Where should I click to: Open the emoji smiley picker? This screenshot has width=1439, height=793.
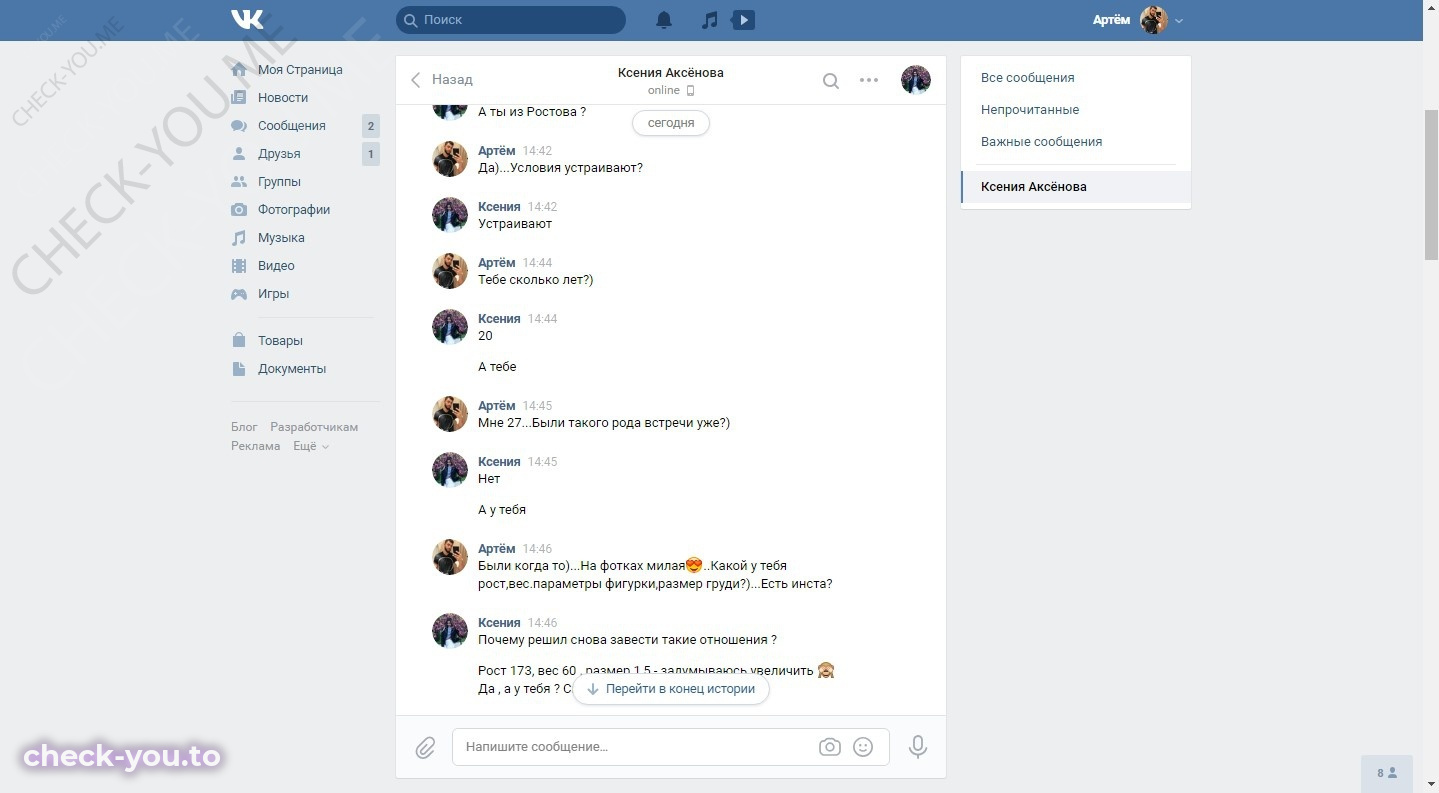pyautogui.click(x=863, y=747)
